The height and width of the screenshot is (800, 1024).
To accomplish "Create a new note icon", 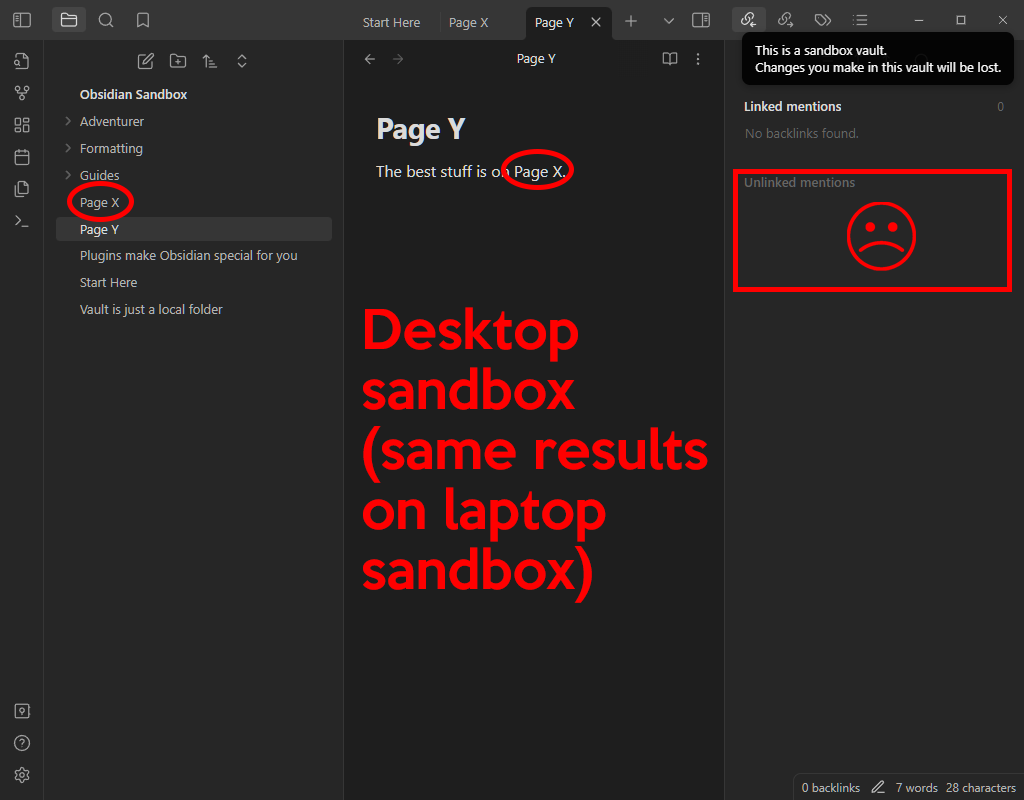I will [x=146, y=61].
